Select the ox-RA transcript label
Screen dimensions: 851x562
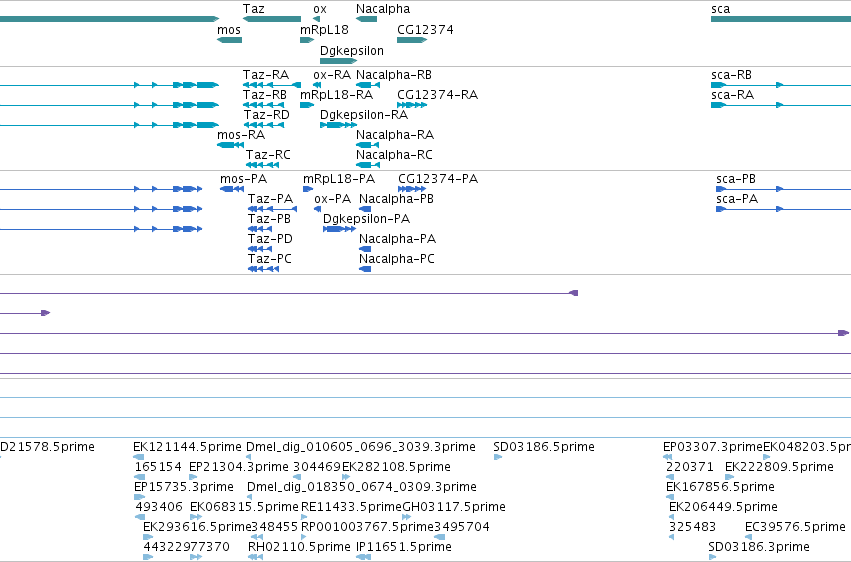(332, 75)
